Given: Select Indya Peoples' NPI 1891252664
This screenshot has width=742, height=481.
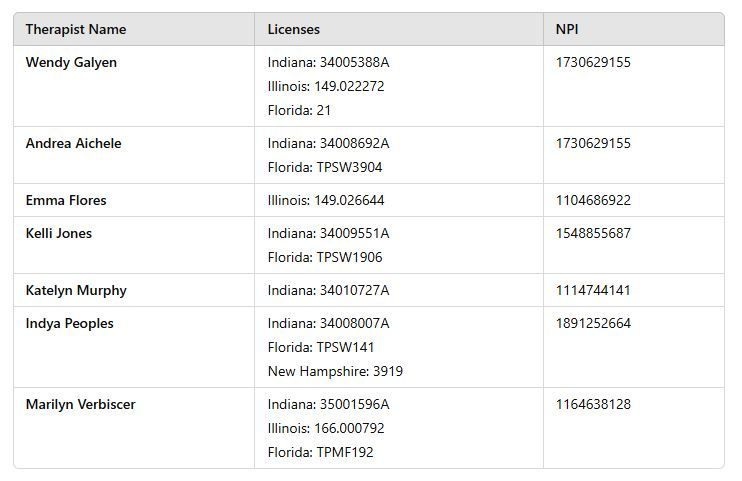Looking at the screenshot, I should point(593,323).
